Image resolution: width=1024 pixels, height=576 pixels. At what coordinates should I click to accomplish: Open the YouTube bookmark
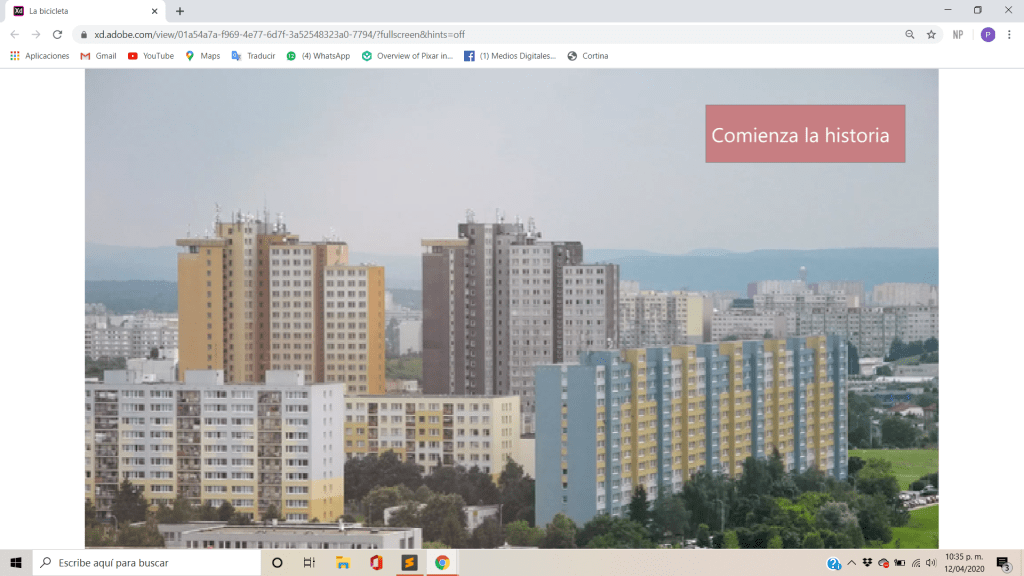point(150,56)
